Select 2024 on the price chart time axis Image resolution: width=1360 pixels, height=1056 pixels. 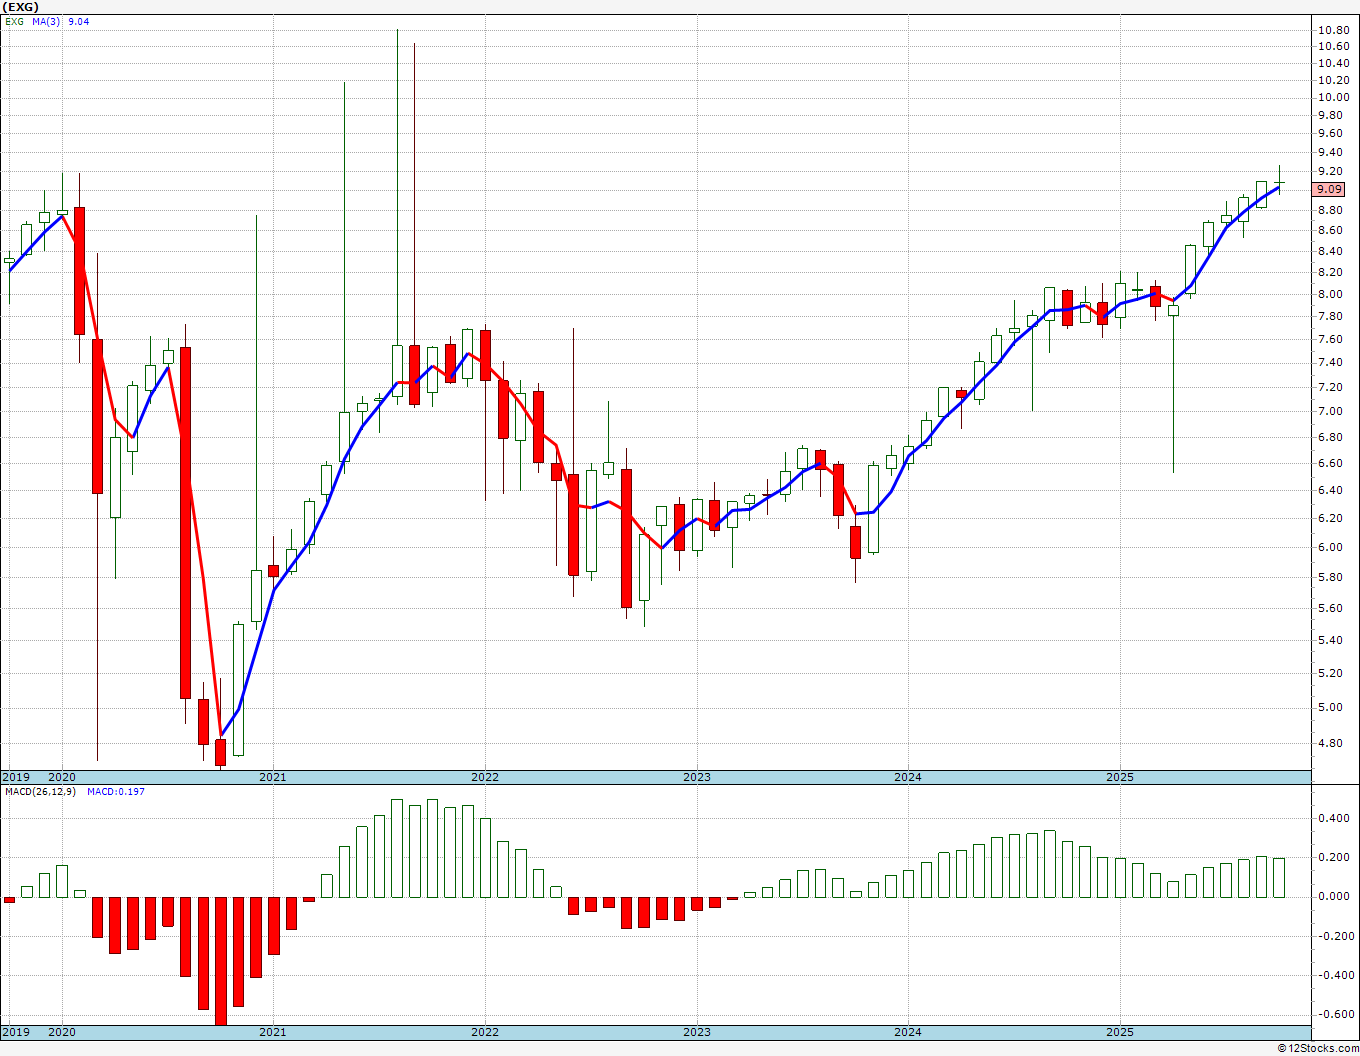tap(908, 777)
